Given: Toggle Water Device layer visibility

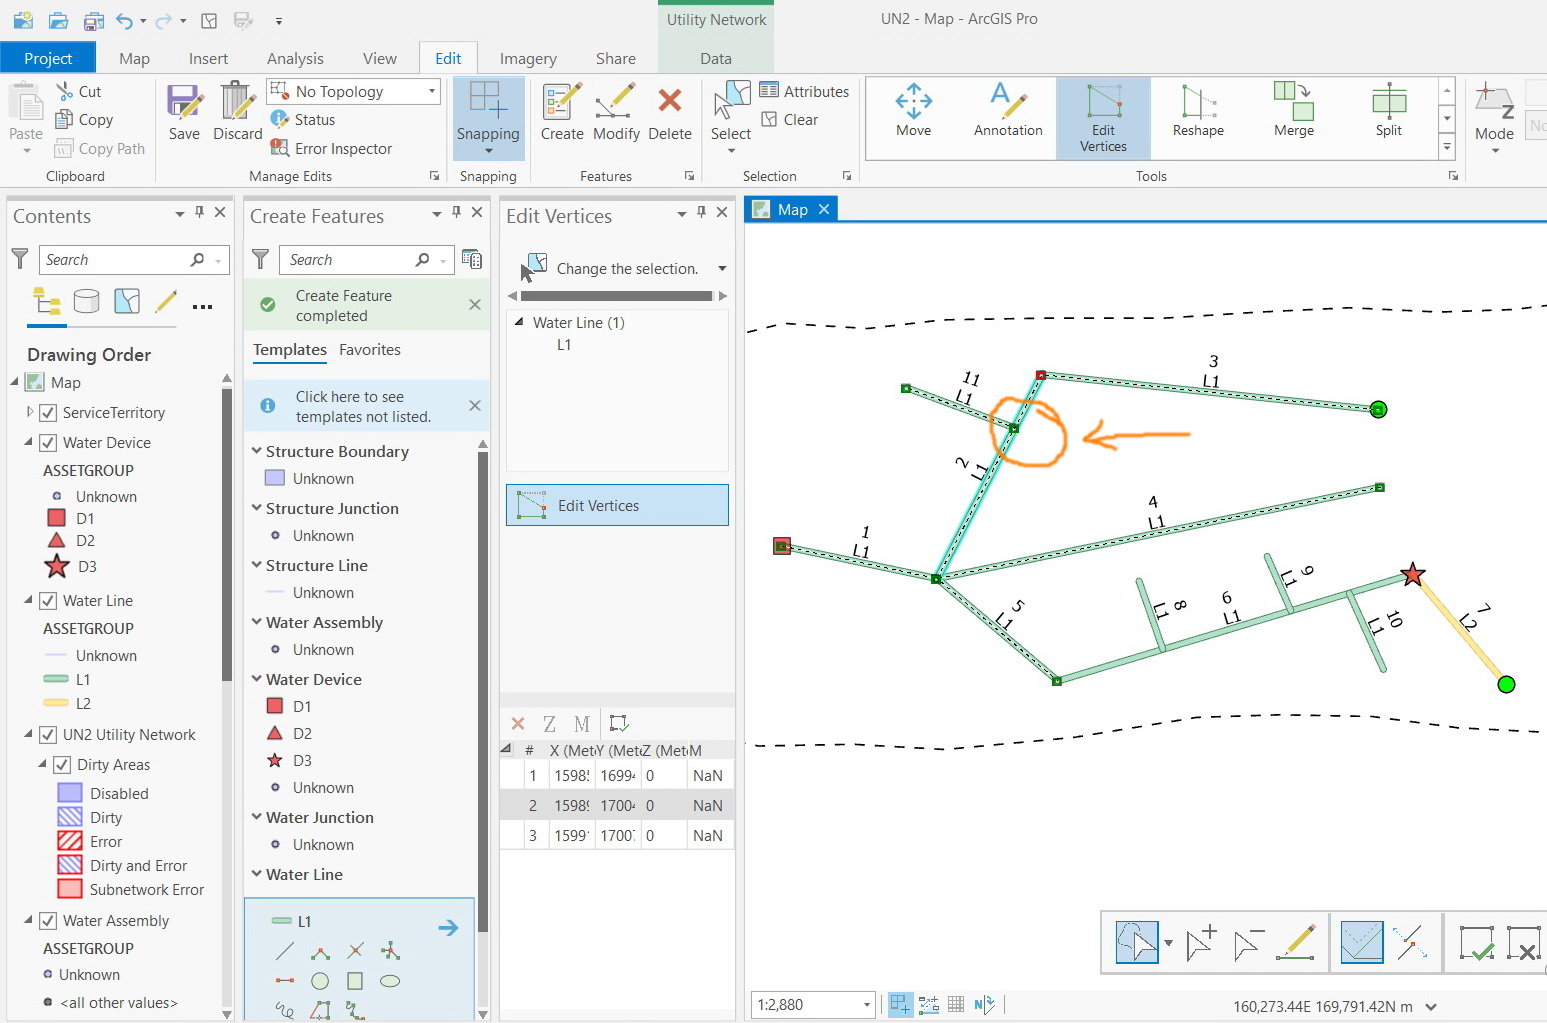Looking at the screenshot, I should tap(48, 442).
